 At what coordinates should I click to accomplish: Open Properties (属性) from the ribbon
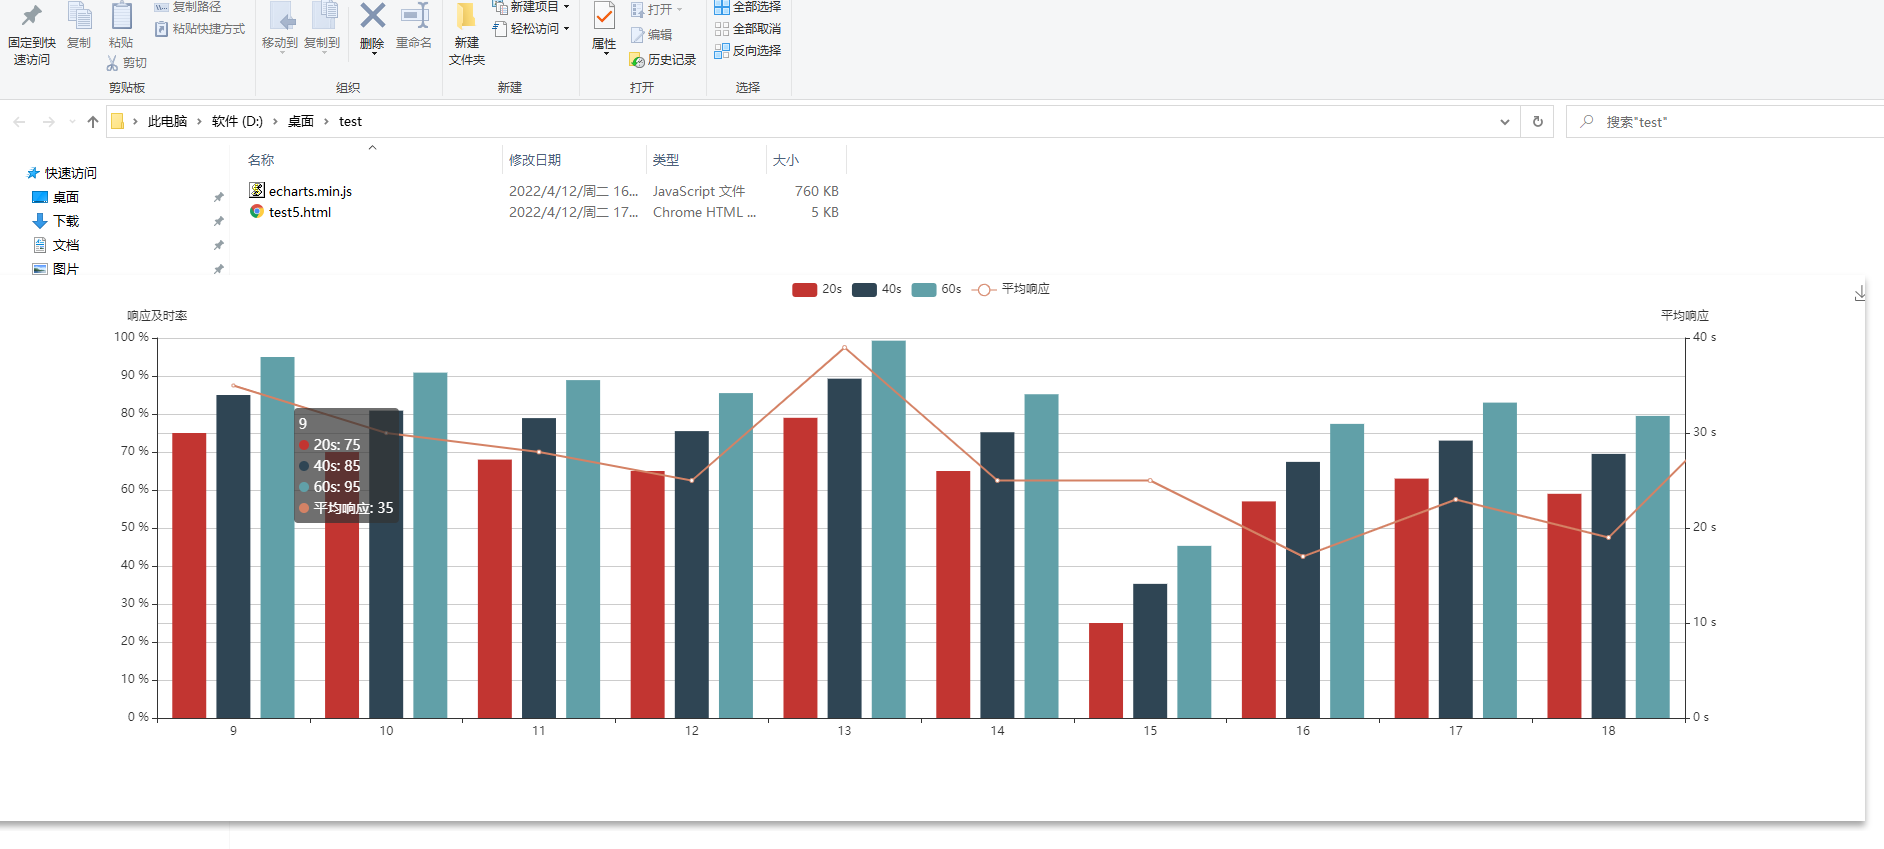pos(604,27)
